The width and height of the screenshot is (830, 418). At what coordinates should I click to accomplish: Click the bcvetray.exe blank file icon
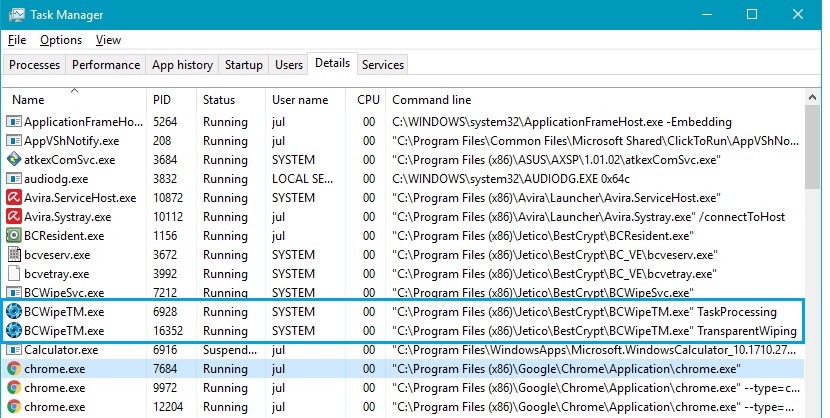click(14, 274)
